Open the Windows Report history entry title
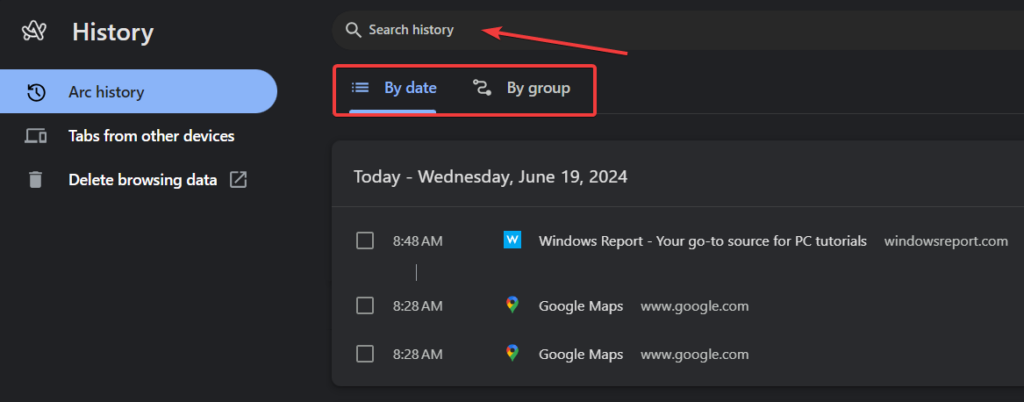1024x402 pixels. point(702,241)
